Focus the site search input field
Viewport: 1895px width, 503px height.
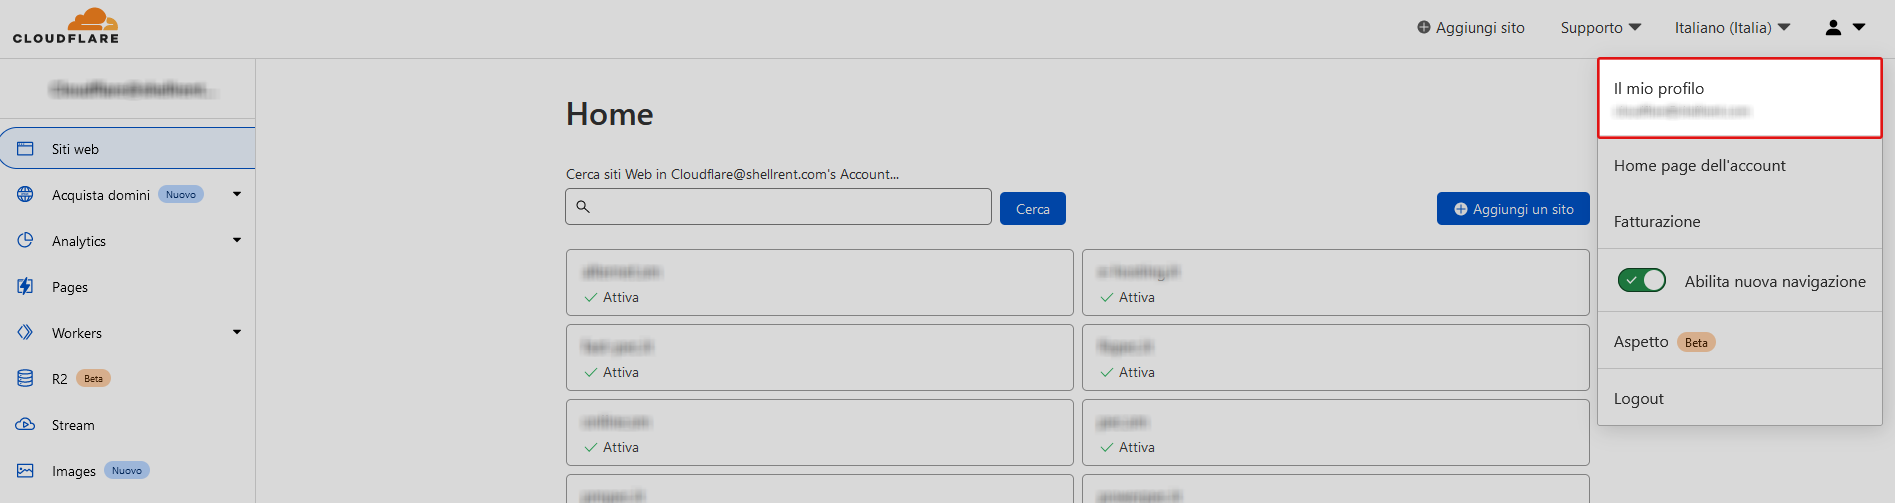tap(778, 207)
